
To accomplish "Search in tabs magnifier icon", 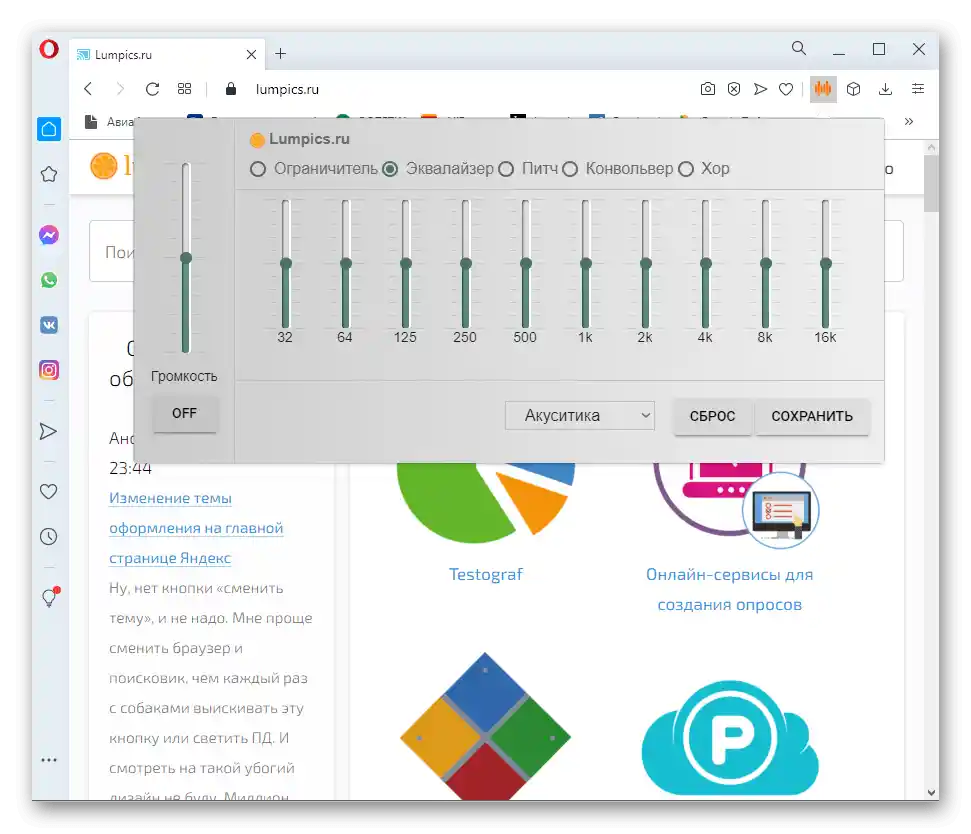I will [799, 48].
